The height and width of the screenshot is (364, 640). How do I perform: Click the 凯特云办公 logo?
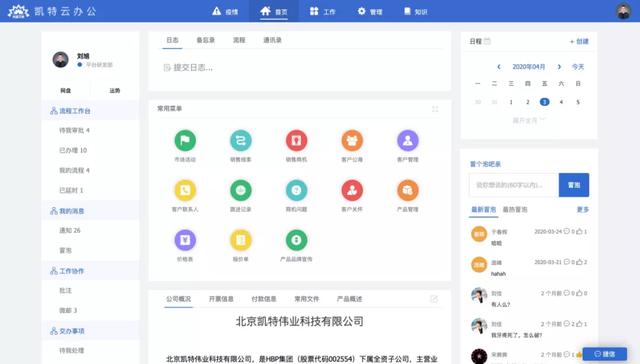(x=52, y=11)
